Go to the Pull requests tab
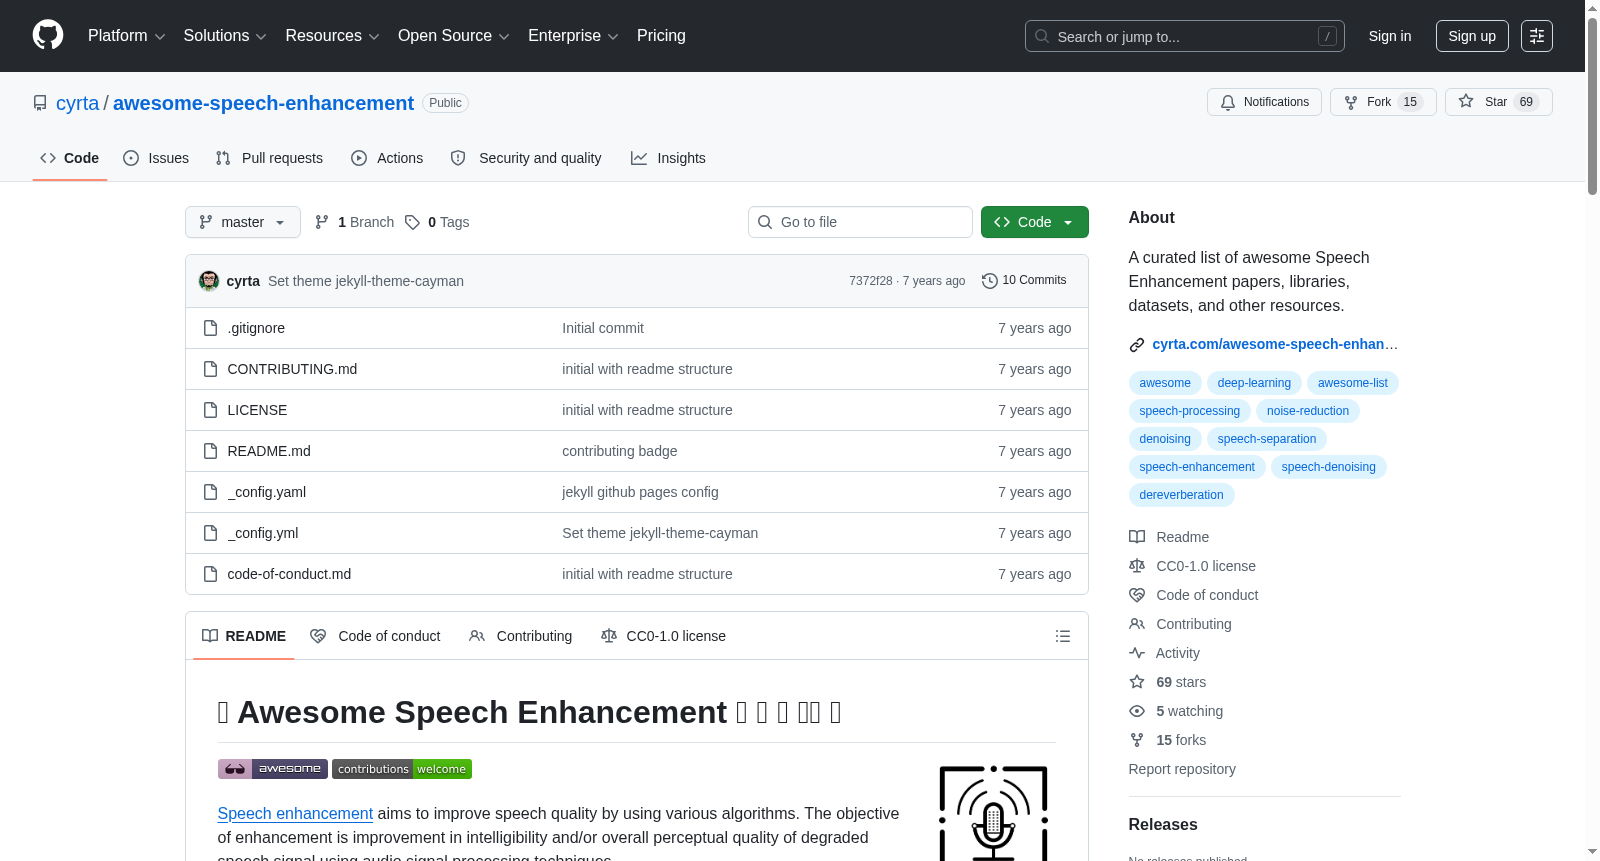 (269, 158)
